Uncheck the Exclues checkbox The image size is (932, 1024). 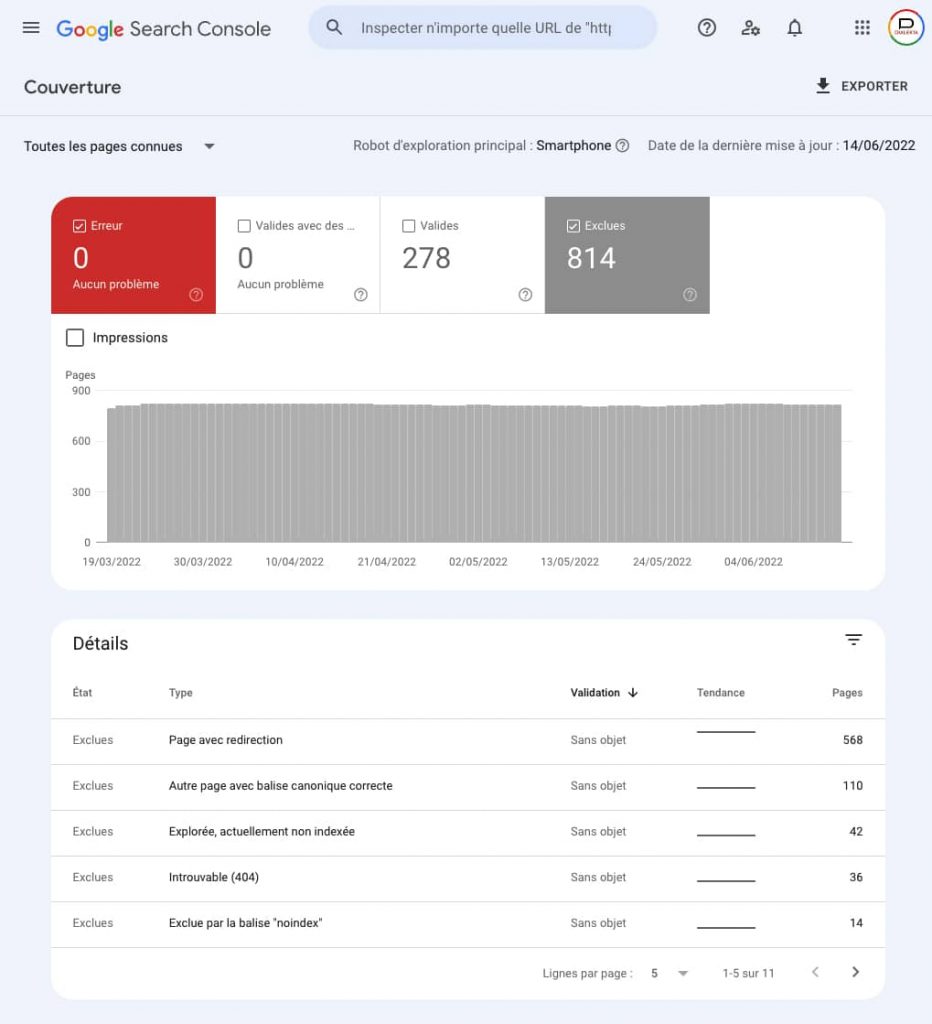click(x=573, y=226)
